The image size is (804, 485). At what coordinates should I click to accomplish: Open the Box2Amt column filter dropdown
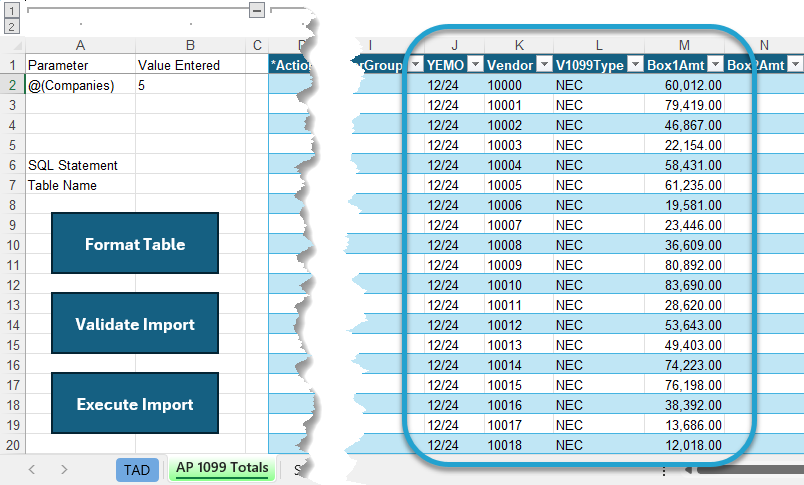pyautogui.click(x=795, y=65)
